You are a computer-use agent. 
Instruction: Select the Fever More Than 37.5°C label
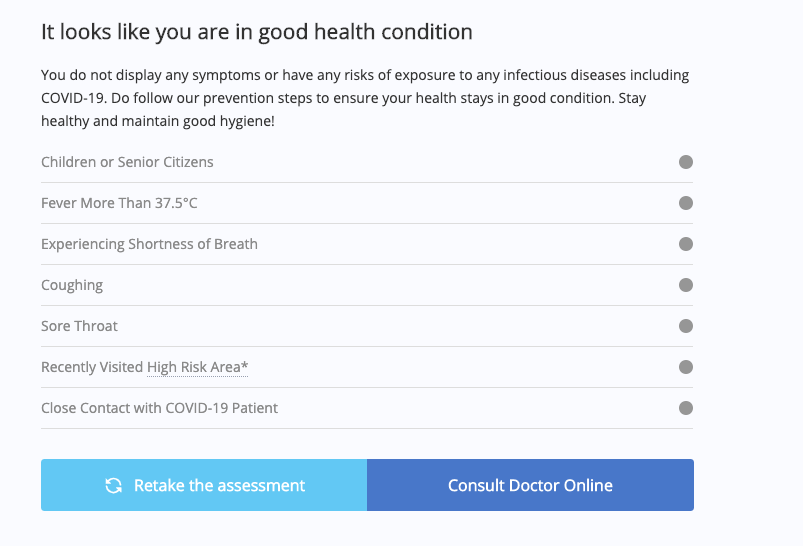(x=119, y=203)
